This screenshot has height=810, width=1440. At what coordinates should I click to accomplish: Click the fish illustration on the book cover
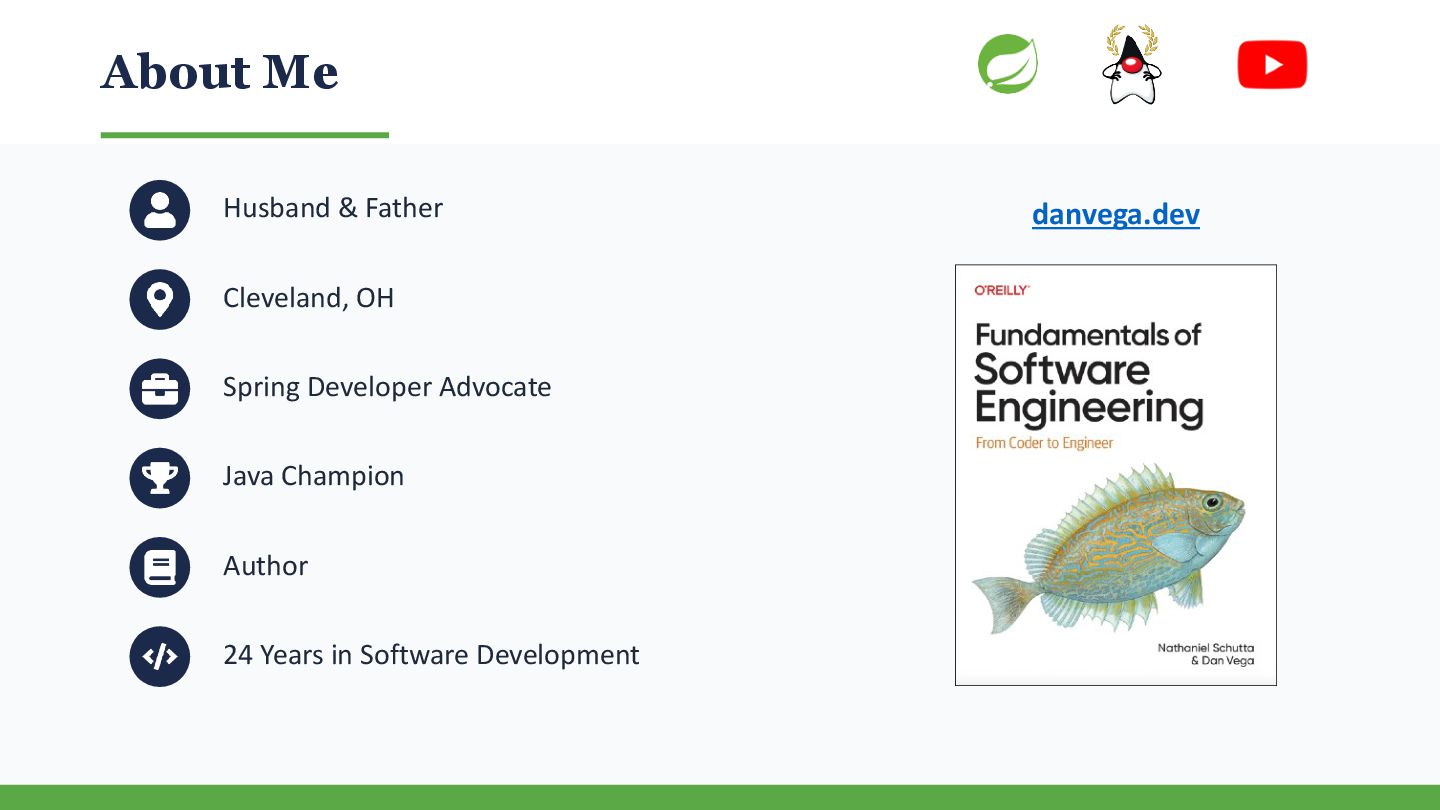coord(1108,548)
